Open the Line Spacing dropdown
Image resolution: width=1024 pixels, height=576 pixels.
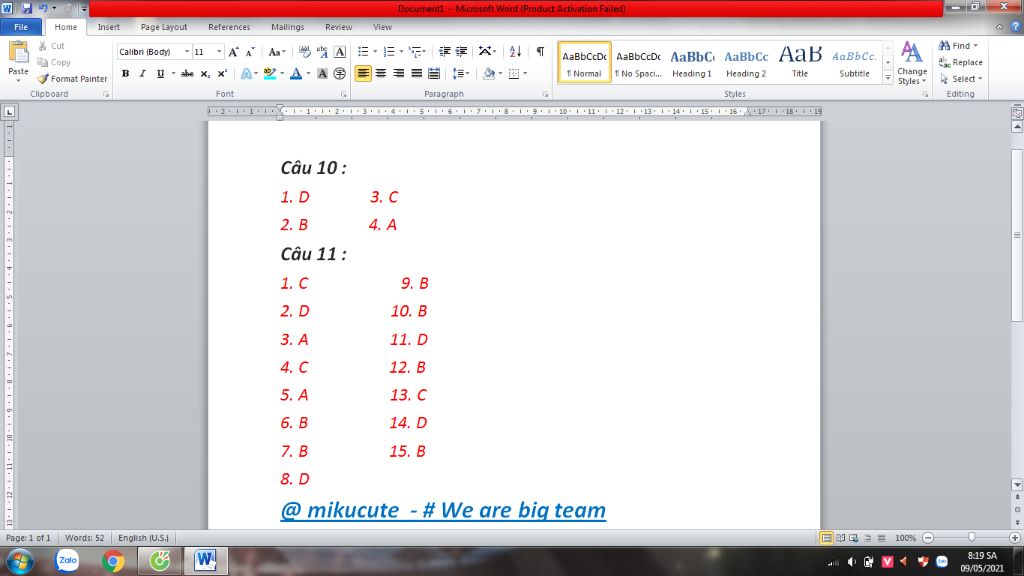(x=460, y=74)
